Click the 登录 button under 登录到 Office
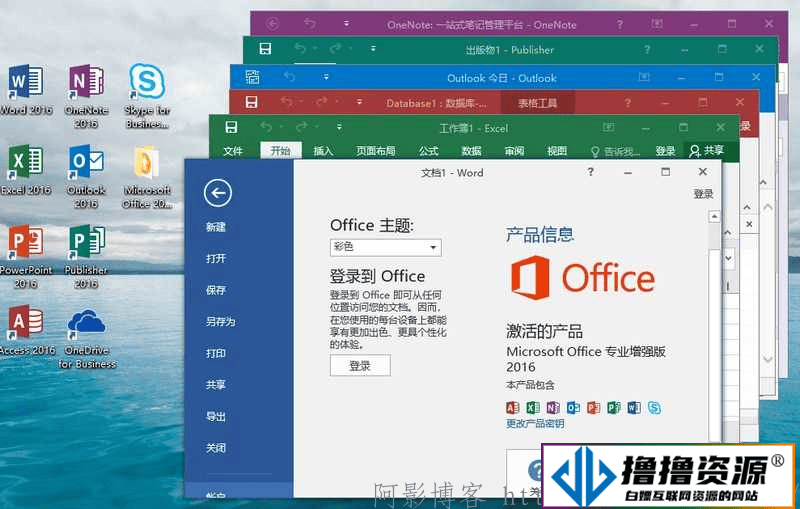The image size is (800, 509). pos(360,366)
